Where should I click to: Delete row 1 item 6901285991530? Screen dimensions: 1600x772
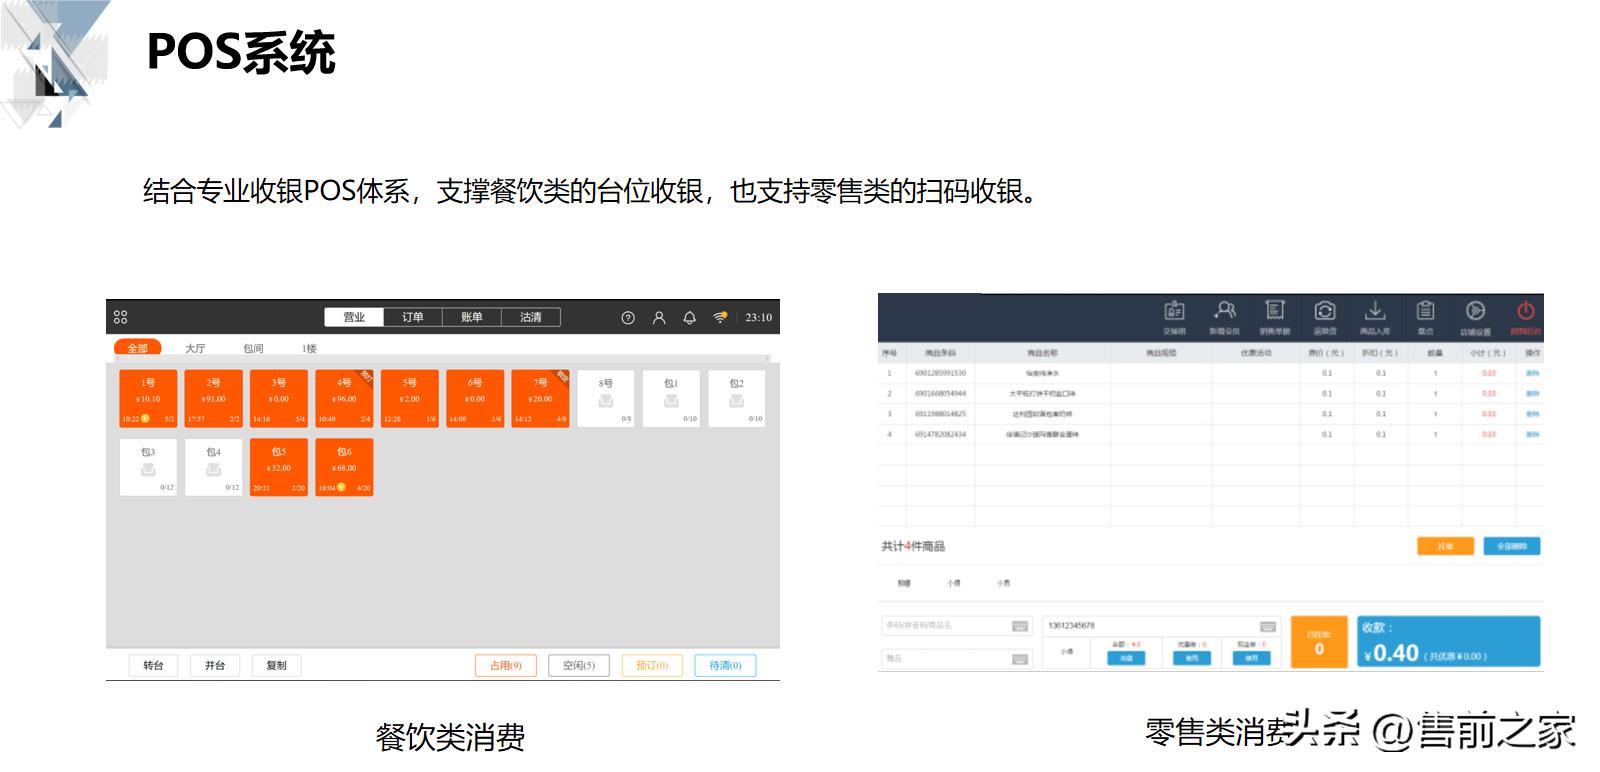tap(1532, 373)
